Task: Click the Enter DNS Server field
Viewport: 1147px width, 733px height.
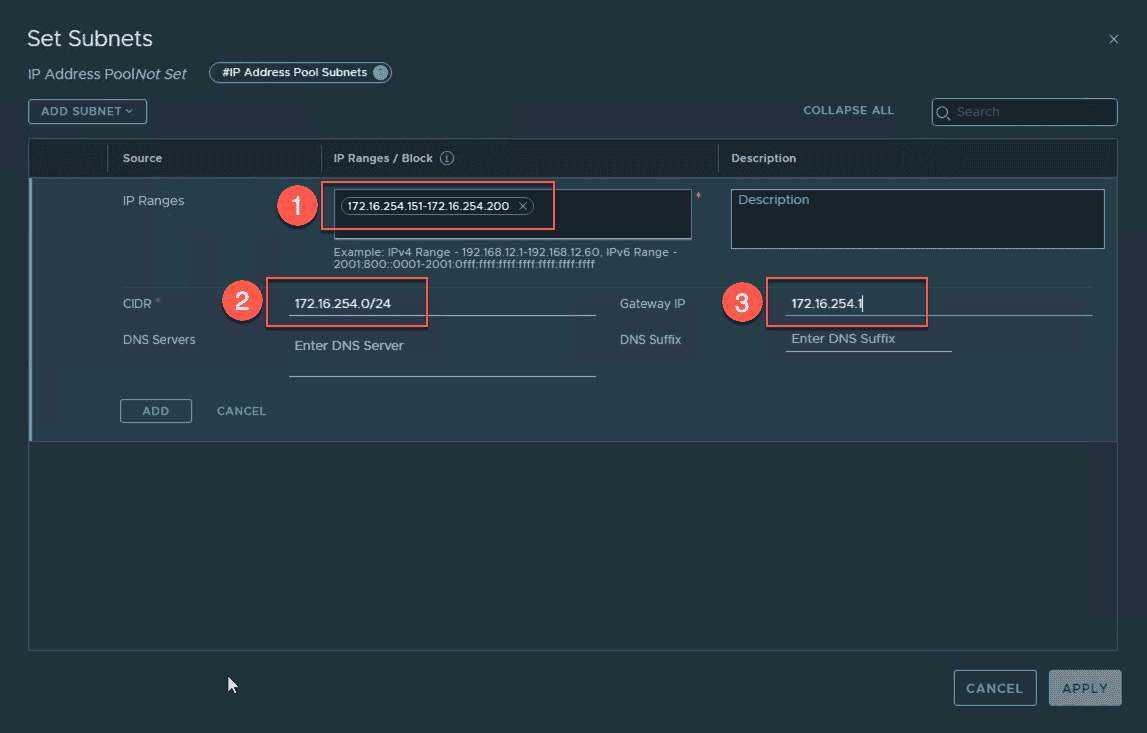Action: pyautogui.click(x=441, y=346)
